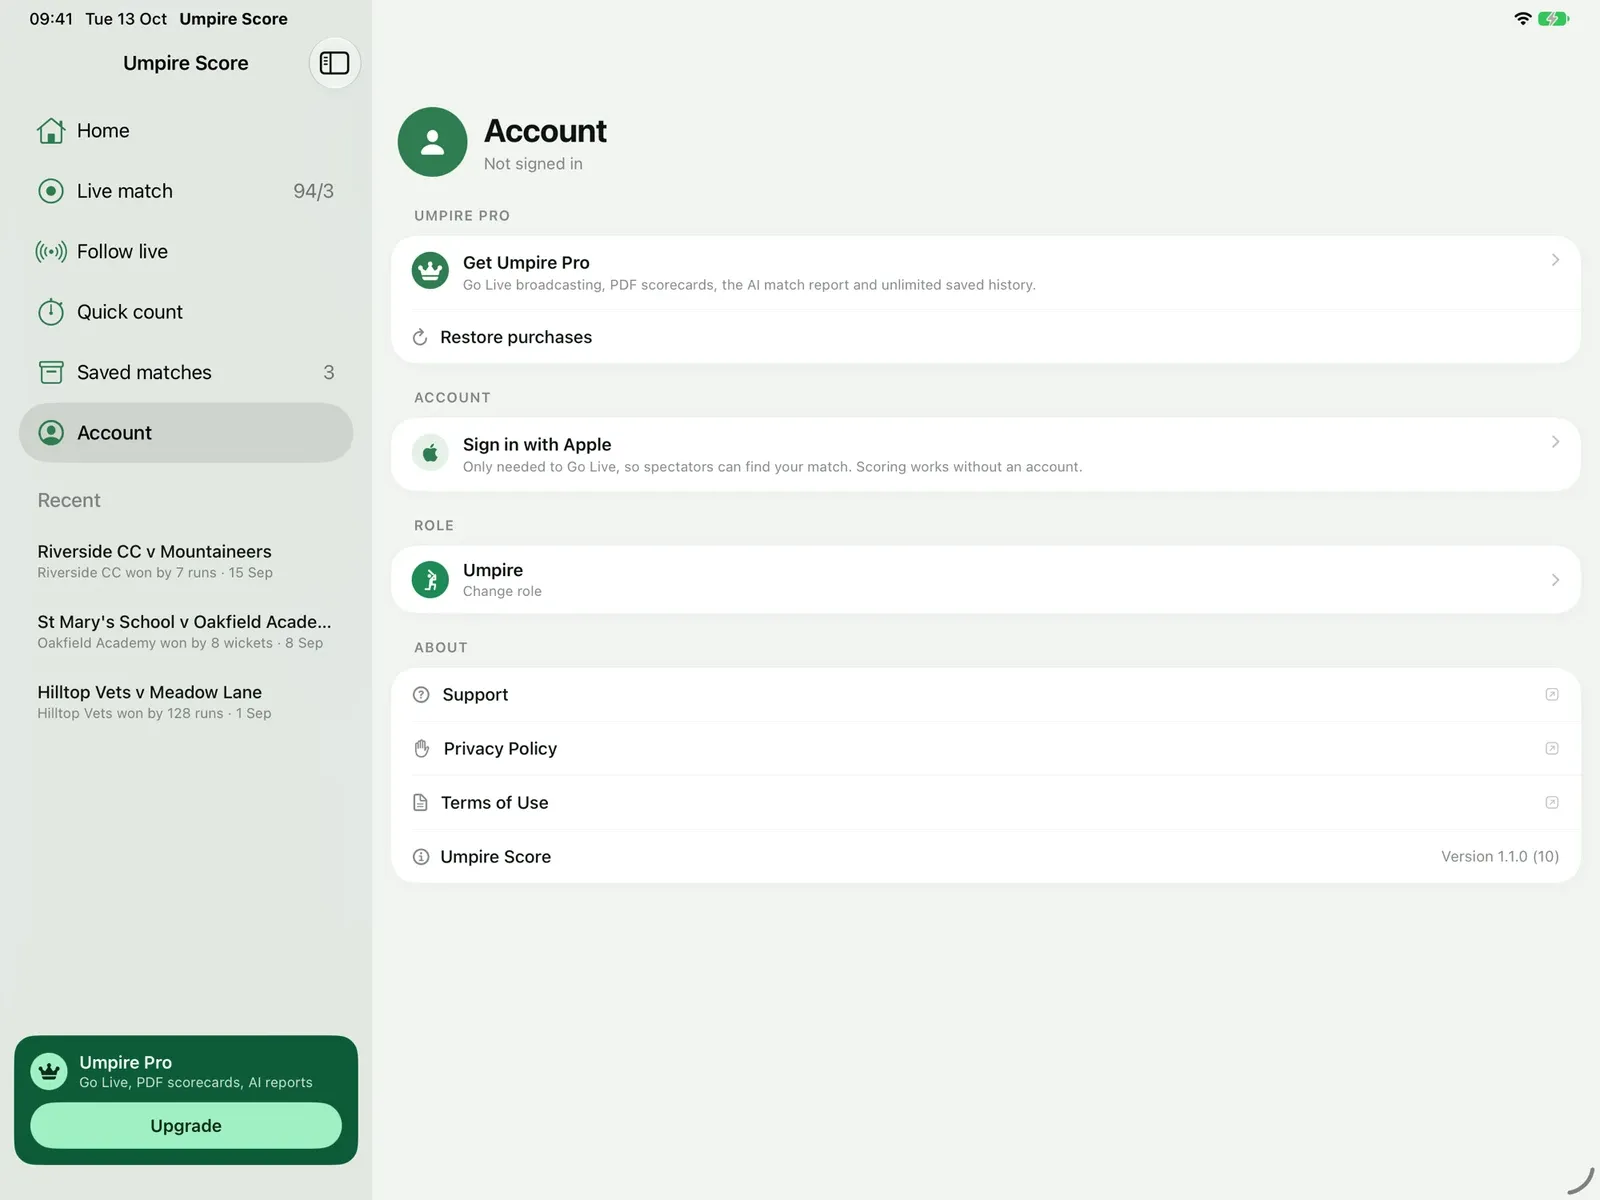Click the 94/3 live match score

tap(313, 191)
